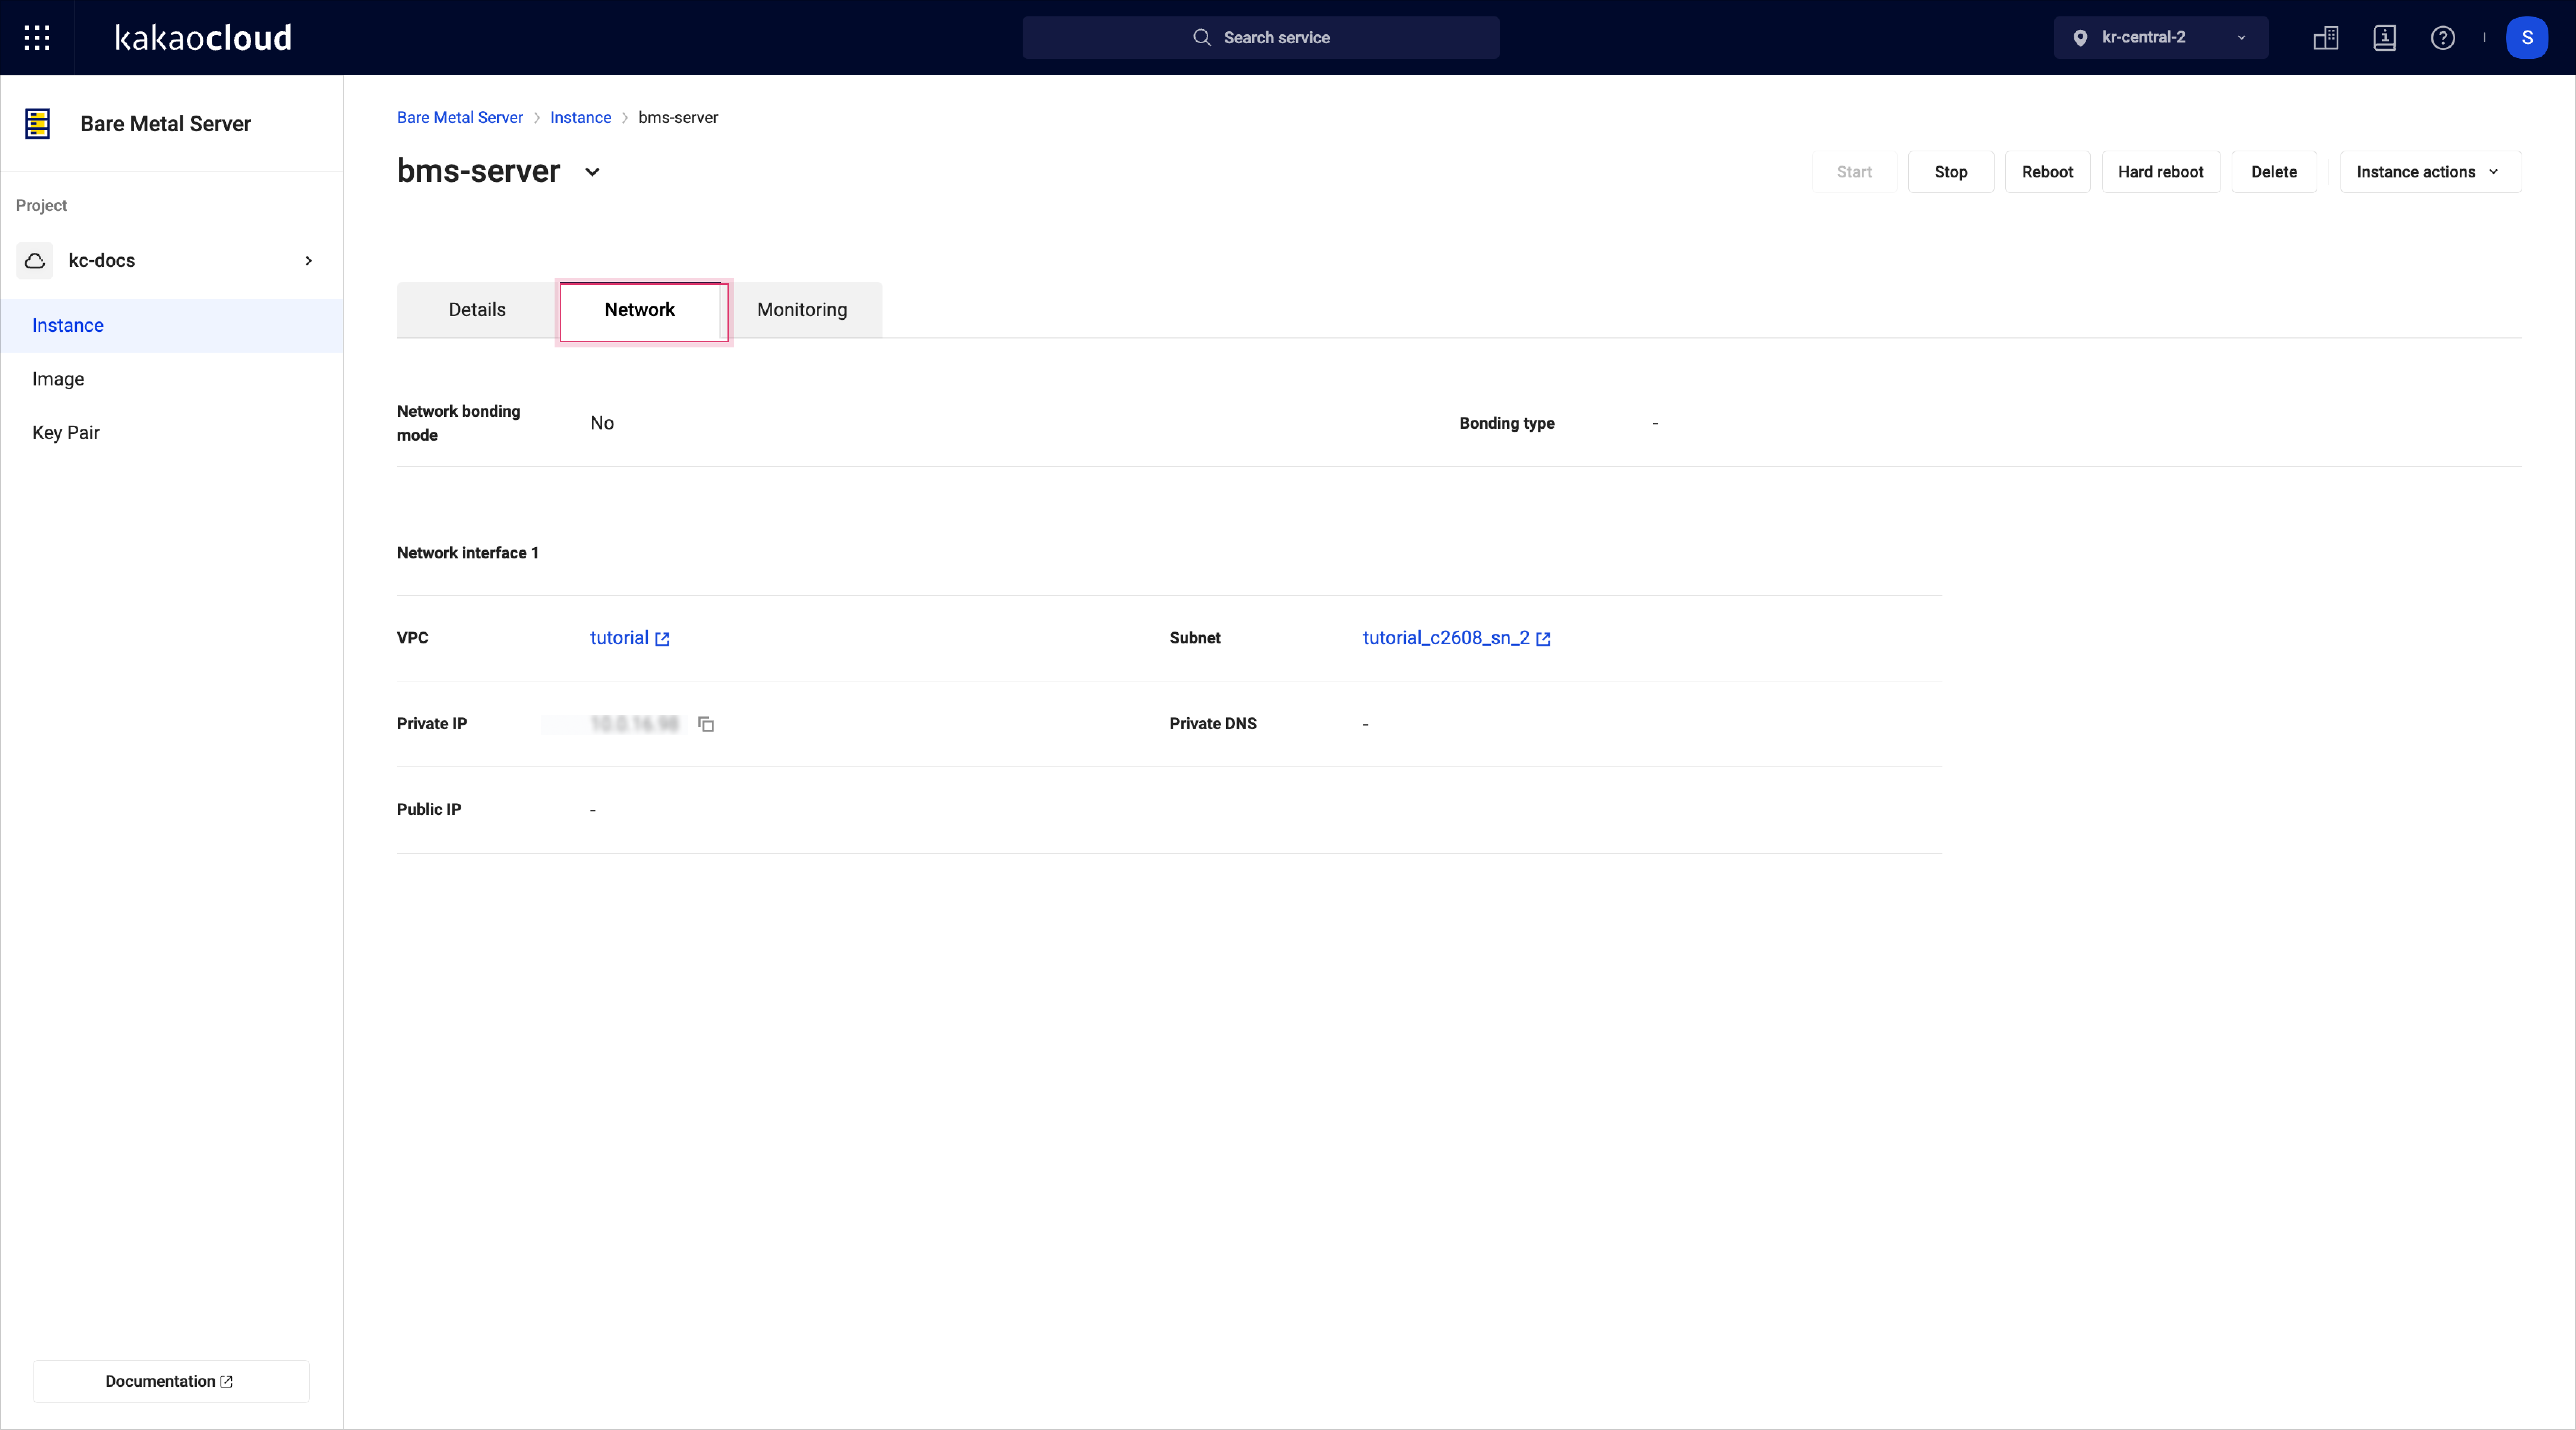Open the organization building icon in header

[2326, 38]
